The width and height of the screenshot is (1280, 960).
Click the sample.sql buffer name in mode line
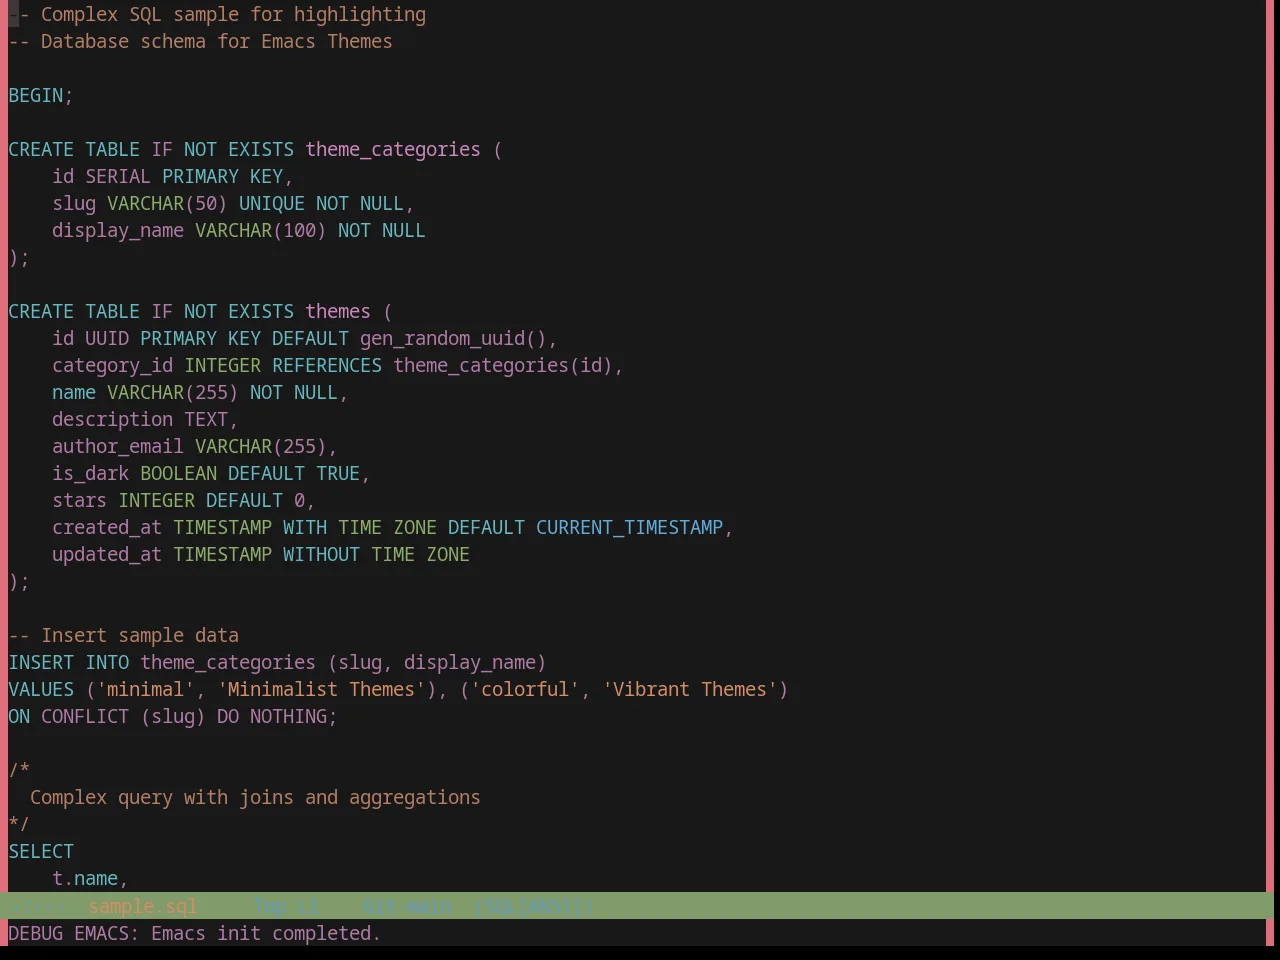[143, 906]
